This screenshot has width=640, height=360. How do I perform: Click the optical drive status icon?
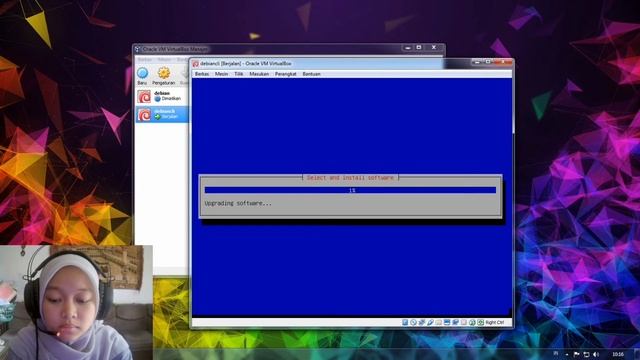413,322
